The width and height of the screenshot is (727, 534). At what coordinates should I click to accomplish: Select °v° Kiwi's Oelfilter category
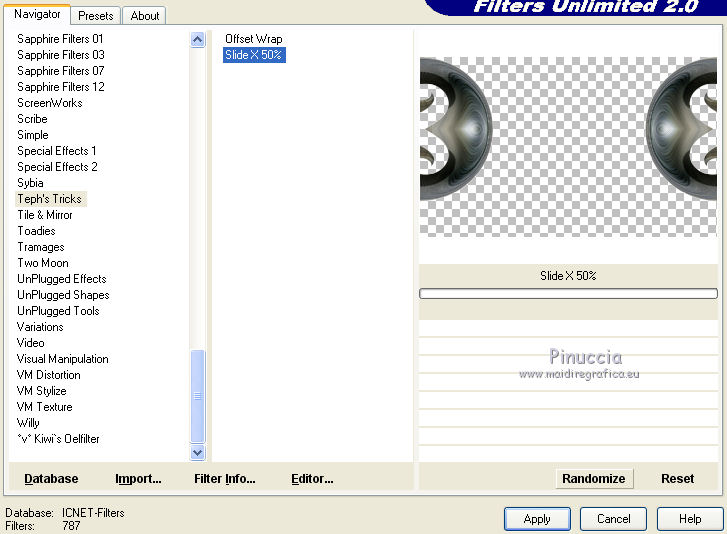click(58, 439)
